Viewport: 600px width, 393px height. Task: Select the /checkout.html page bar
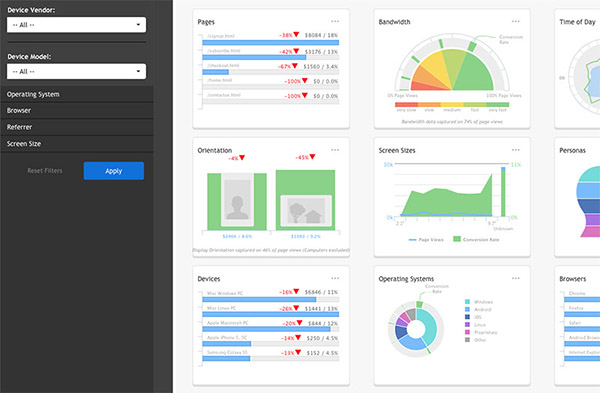tap(215, 72)
